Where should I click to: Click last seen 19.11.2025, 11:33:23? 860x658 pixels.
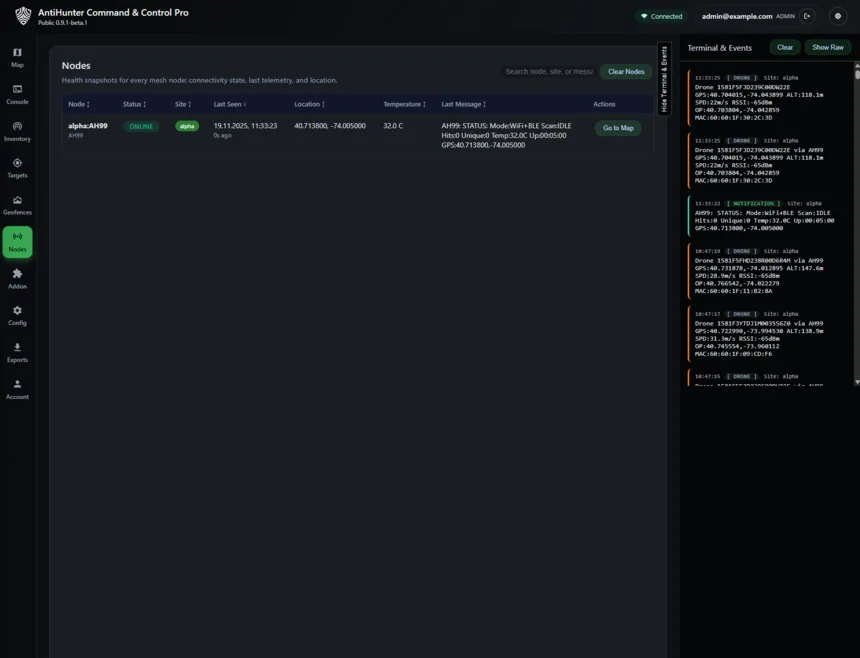(x=245, y=126)
